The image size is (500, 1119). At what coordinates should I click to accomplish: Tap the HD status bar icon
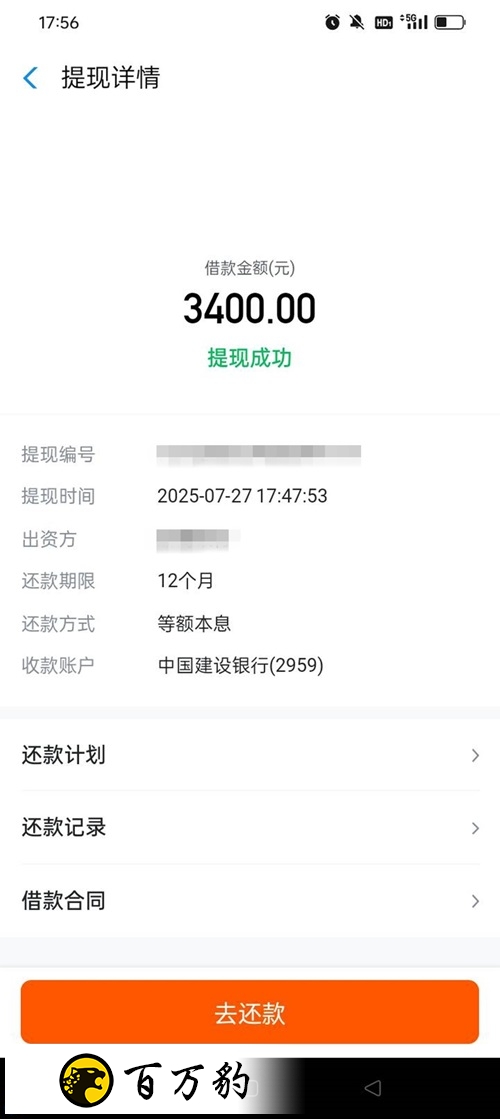coord(384,23)
